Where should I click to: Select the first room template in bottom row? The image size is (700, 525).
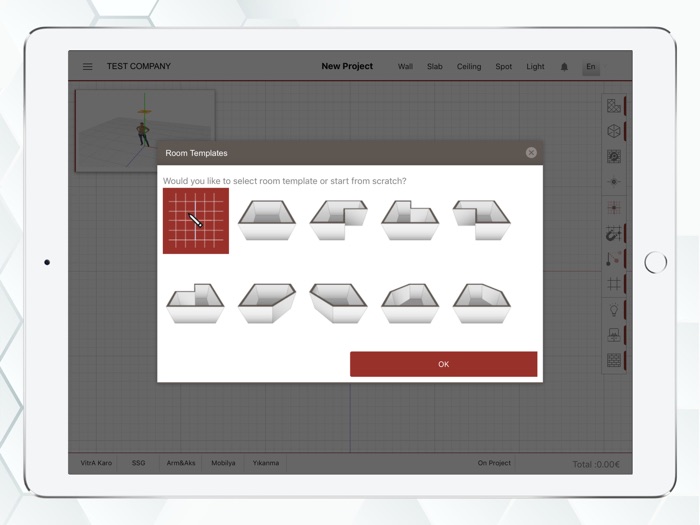pos(196,303)
